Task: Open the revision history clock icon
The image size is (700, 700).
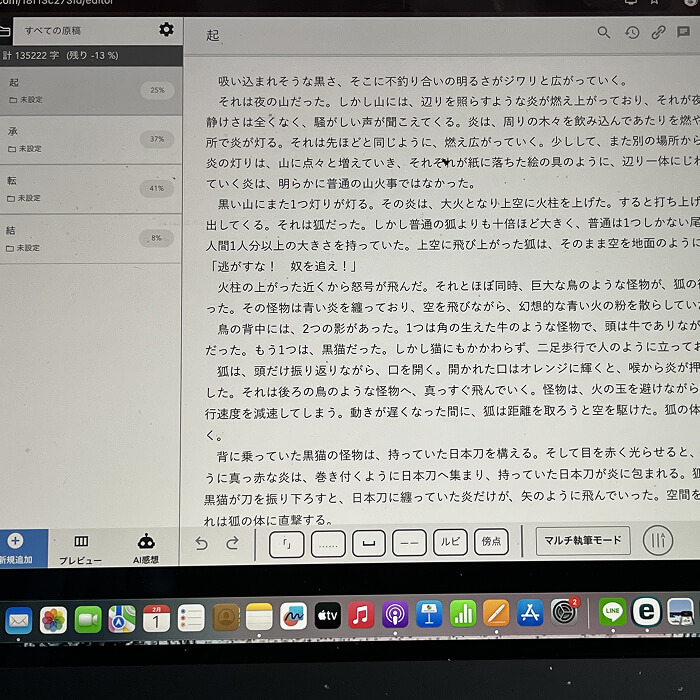Action: pyautogui.click(x=632, y=32)
